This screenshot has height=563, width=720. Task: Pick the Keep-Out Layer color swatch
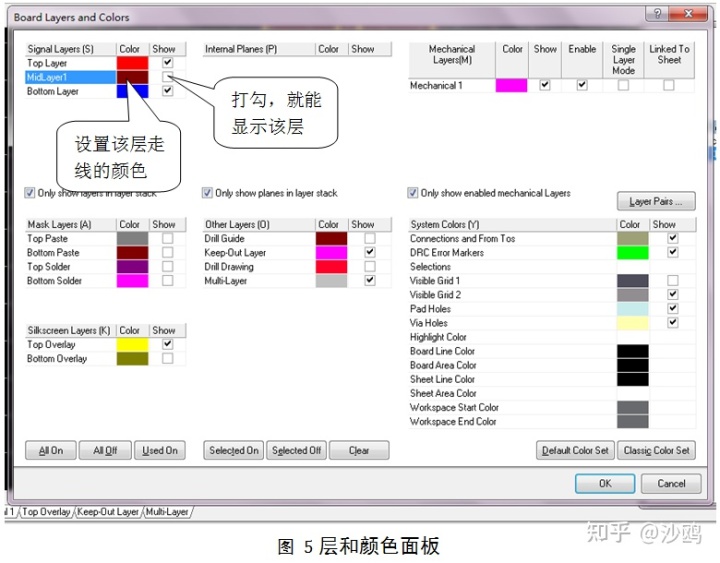[331, 253]
